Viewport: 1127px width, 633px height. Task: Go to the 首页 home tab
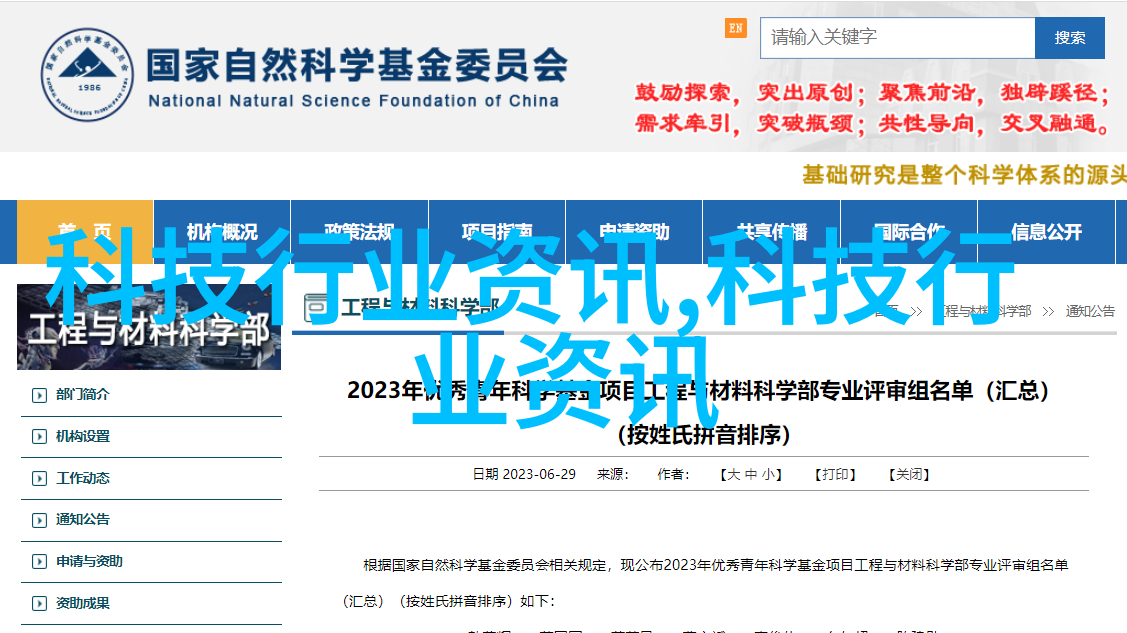pos(85,231)
